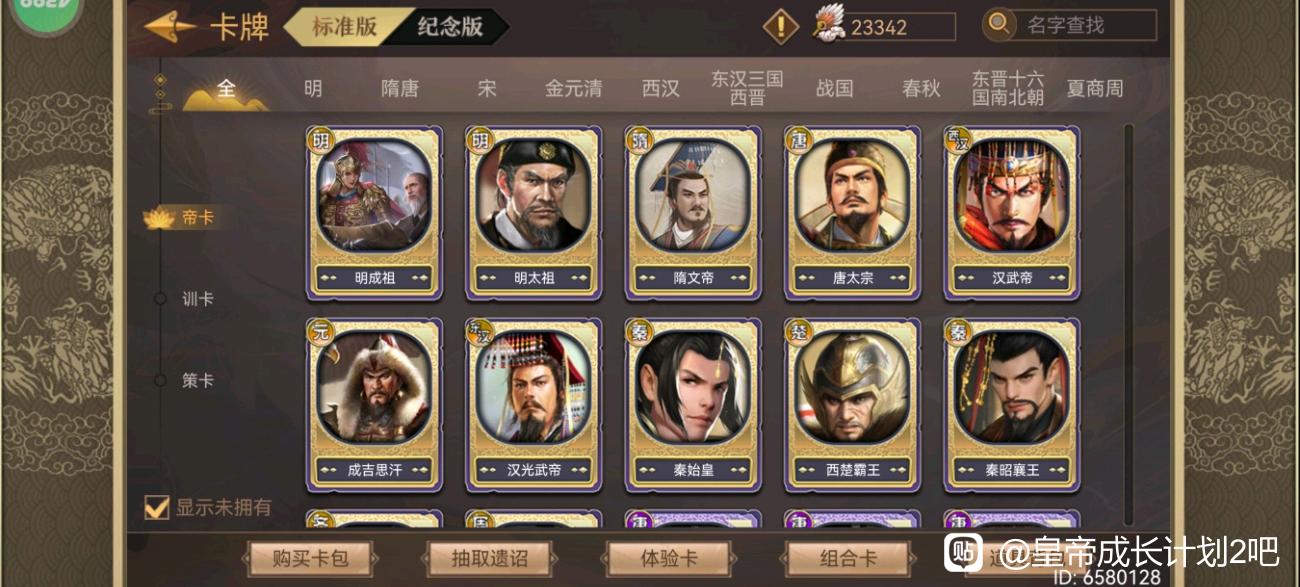
Task: Open the 明成祖 emperor card
Action: 374,212
